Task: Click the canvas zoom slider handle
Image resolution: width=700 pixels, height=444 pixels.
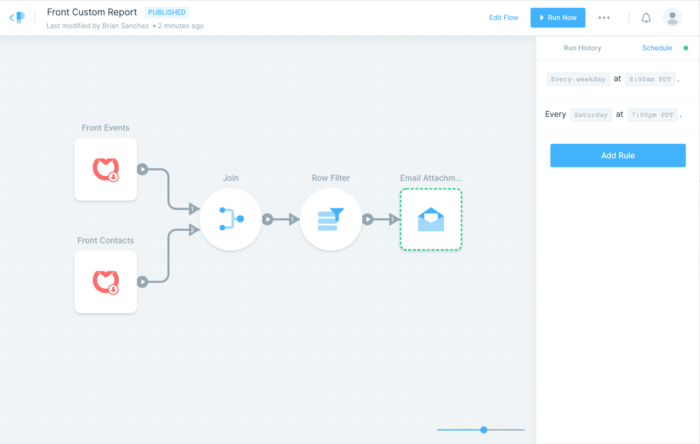Action: click(483, 430)
